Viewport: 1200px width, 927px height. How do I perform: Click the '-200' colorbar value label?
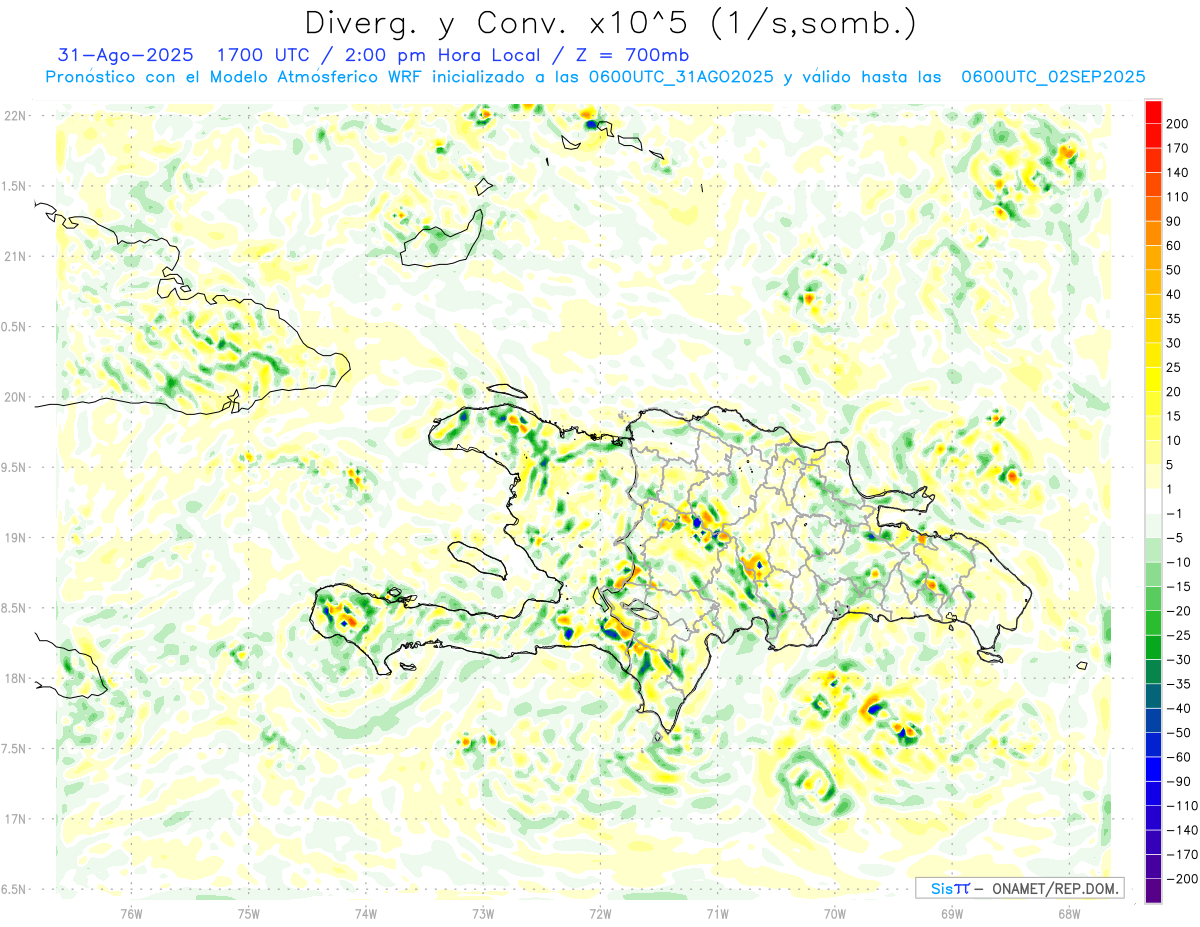[1181, 879]
